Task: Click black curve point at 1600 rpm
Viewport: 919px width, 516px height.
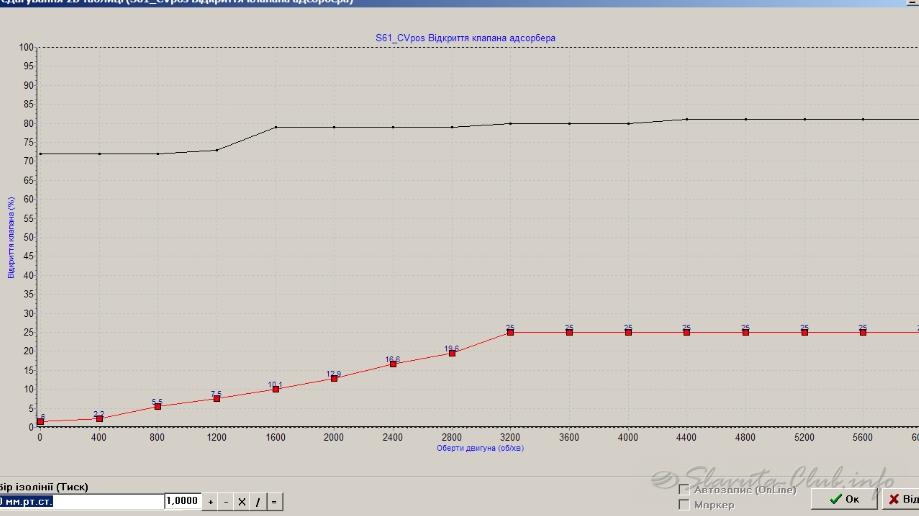Action: point(276,127)
